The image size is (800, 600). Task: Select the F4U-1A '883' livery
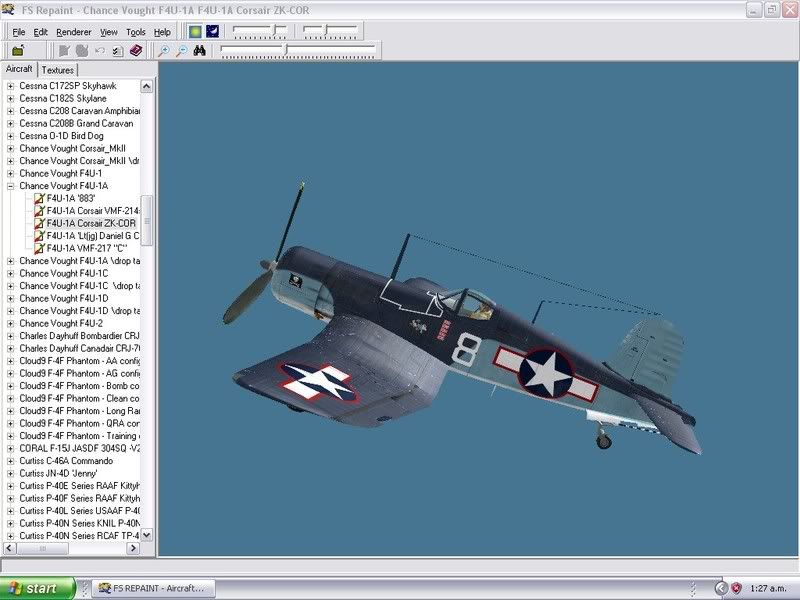[x=70, y=198]
